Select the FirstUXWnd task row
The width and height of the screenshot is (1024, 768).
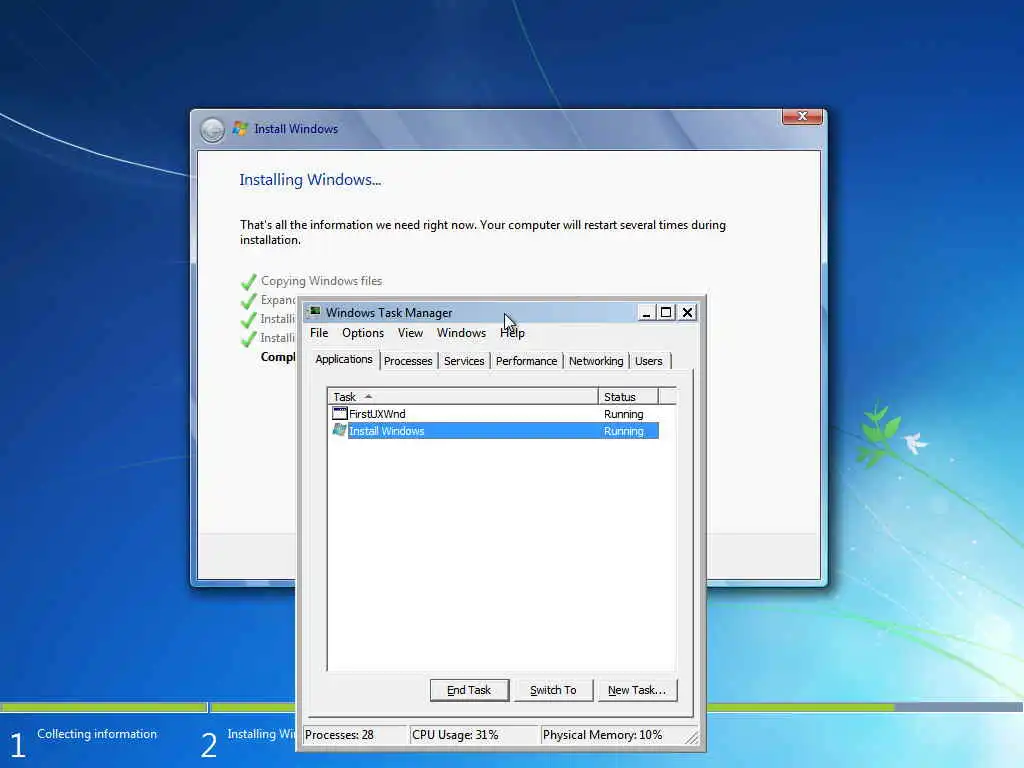click(x=494, y=413)
